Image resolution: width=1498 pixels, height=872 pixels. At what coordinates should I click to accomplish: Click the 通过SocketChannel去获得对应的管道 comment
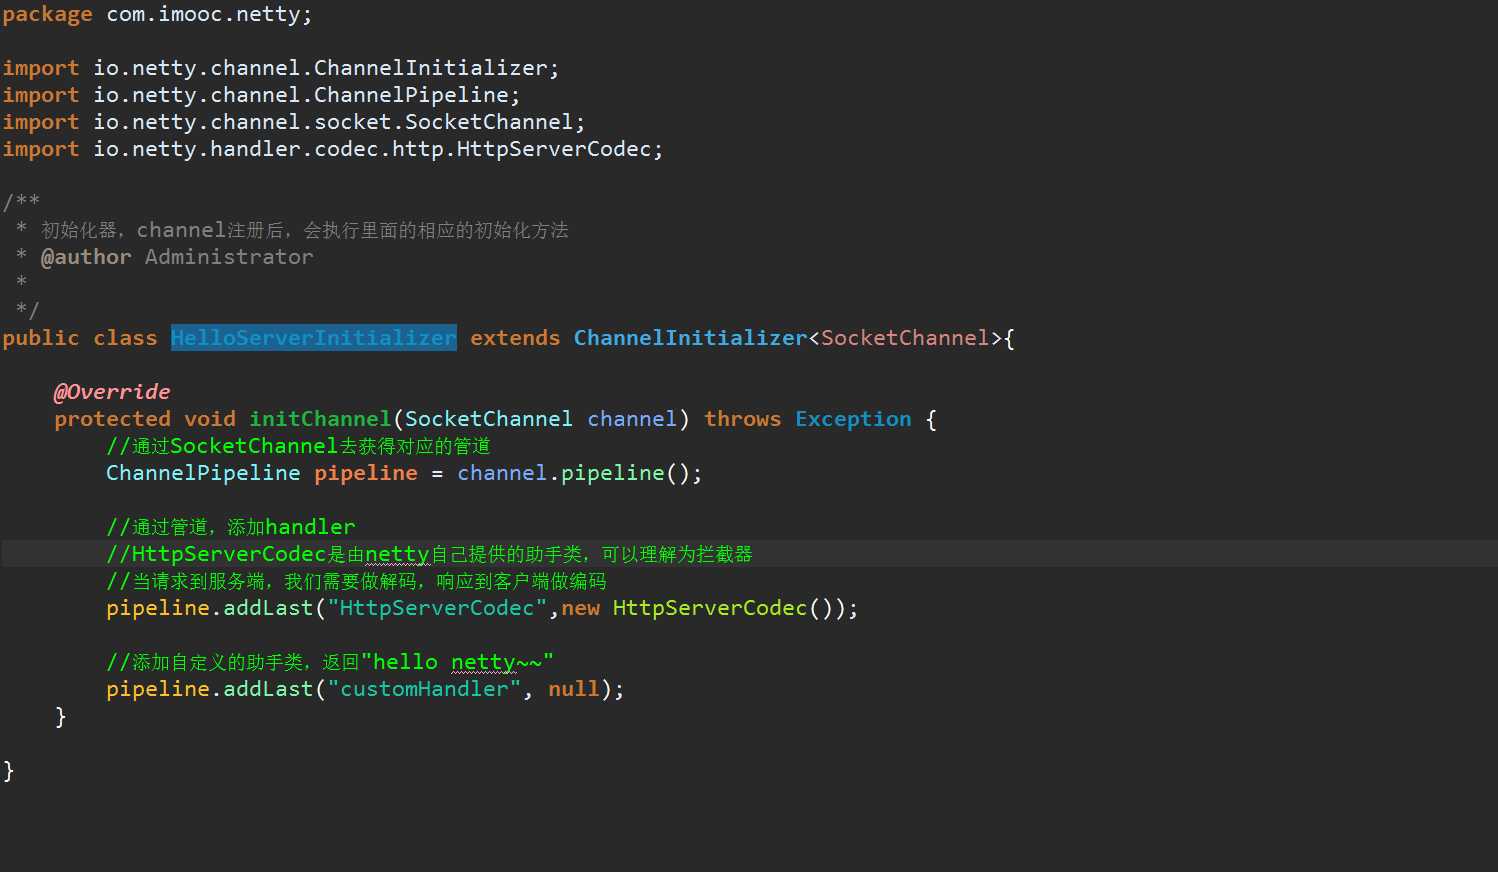tap(298, 446)
